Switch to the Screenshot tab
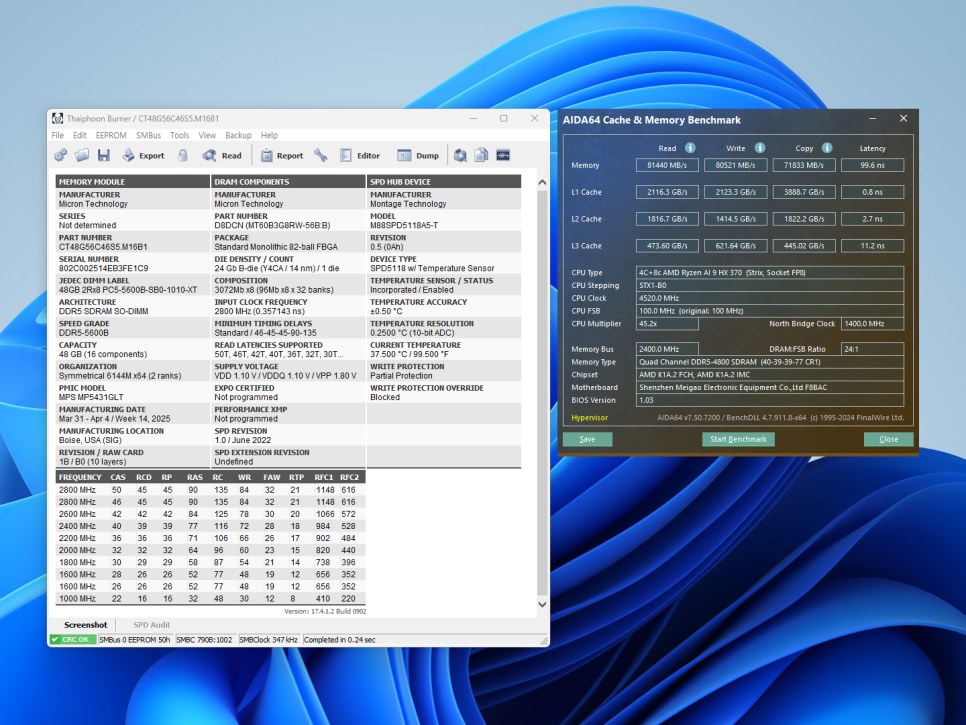This screenshot has height=725, width=966. click(86, 625)
